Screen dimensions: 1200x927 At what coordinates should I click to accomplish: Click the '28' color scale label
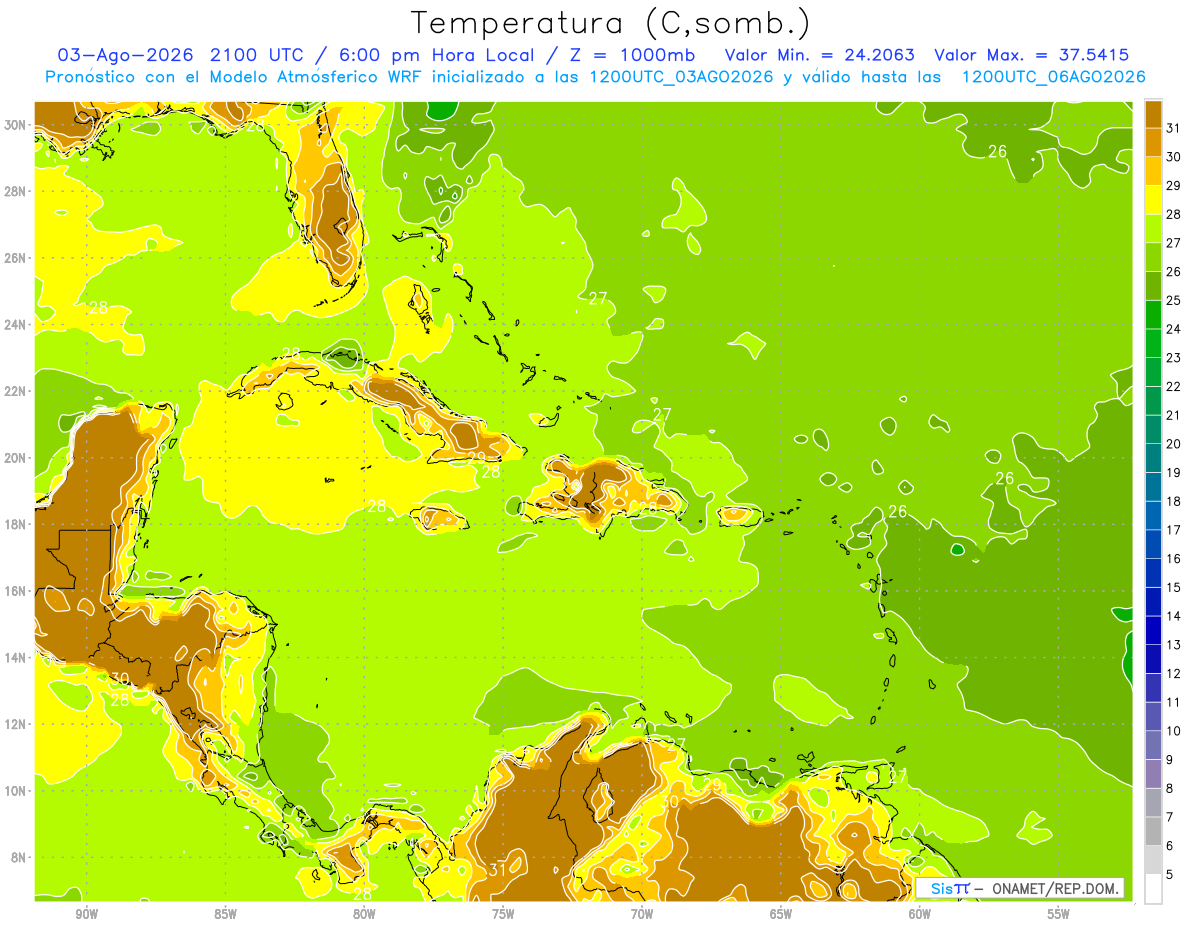(x=1173, y=214)
